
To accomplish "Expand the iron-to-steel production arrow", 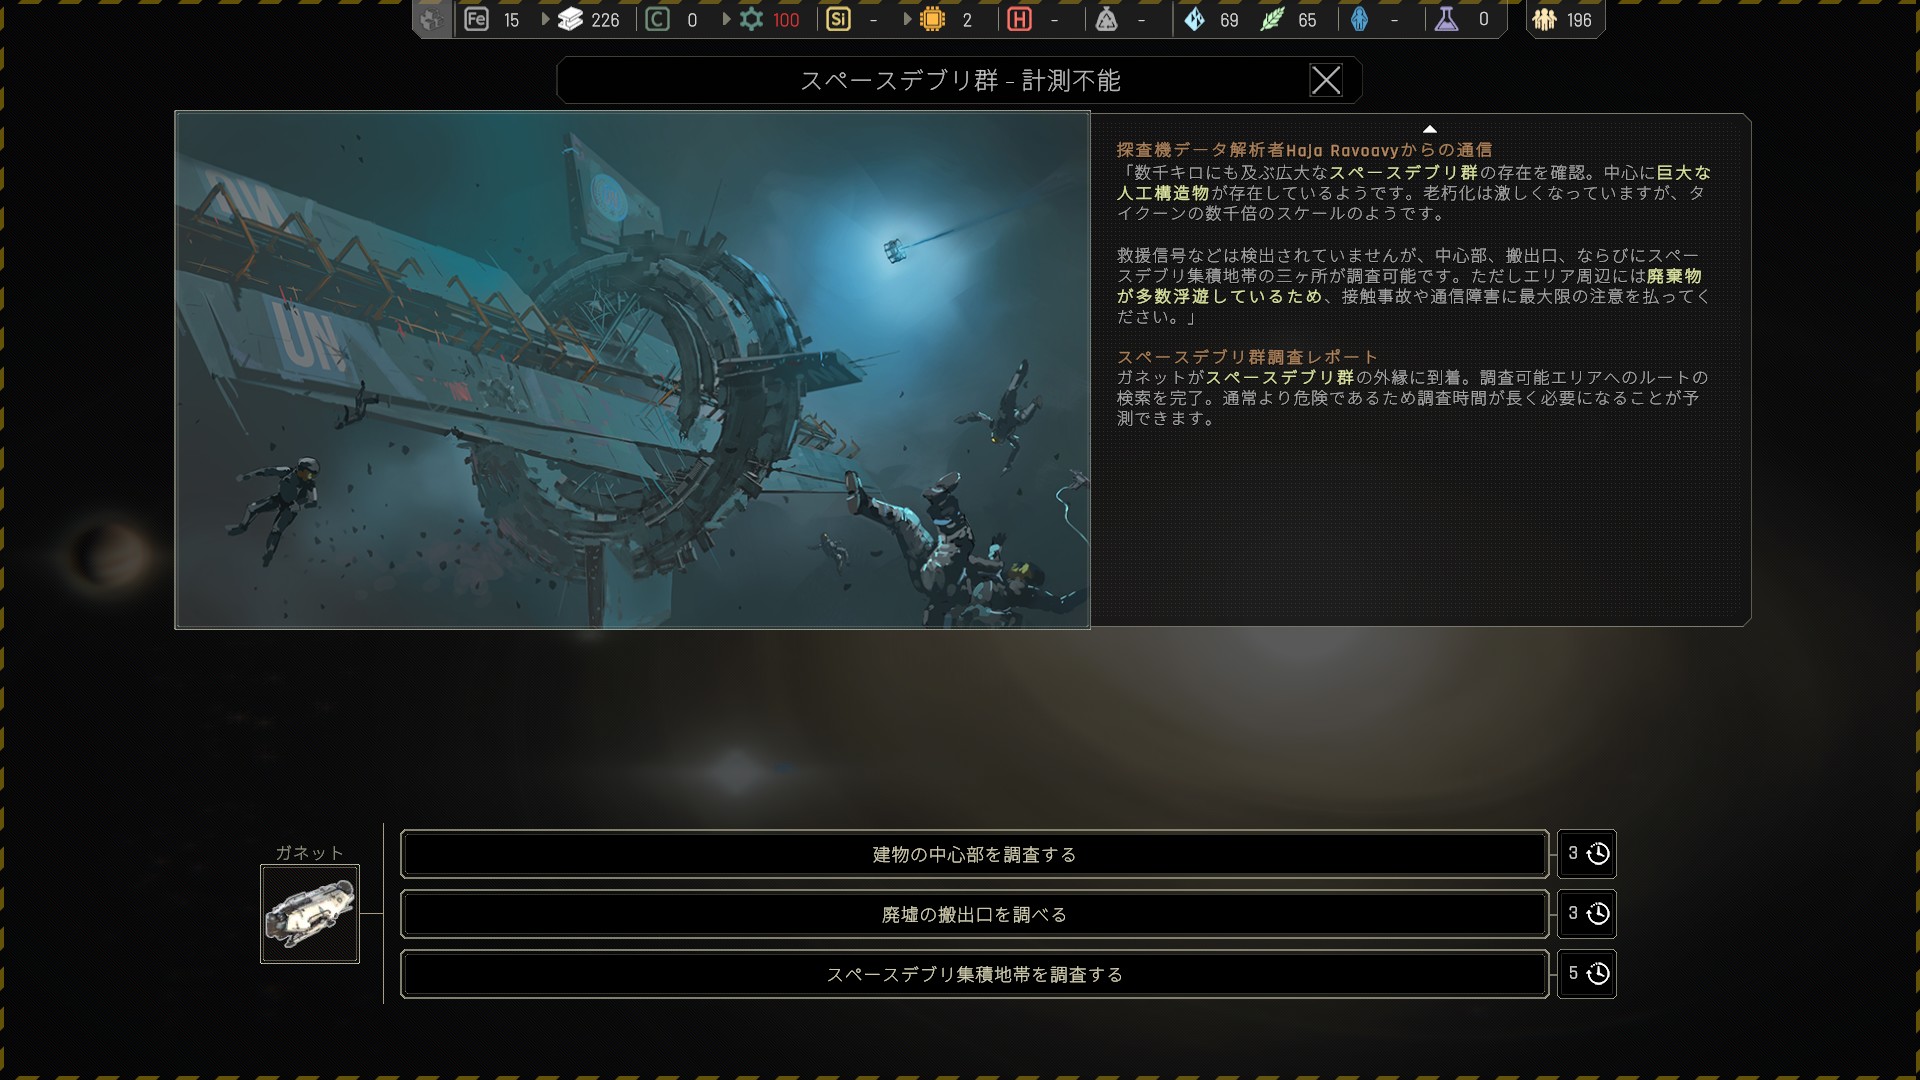I will (x=545, y=19).
